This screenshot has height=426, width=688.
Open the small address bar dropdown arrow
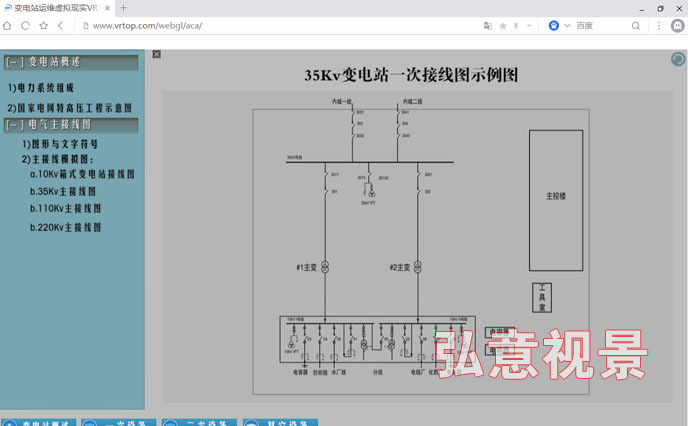[x=529, y=26]
